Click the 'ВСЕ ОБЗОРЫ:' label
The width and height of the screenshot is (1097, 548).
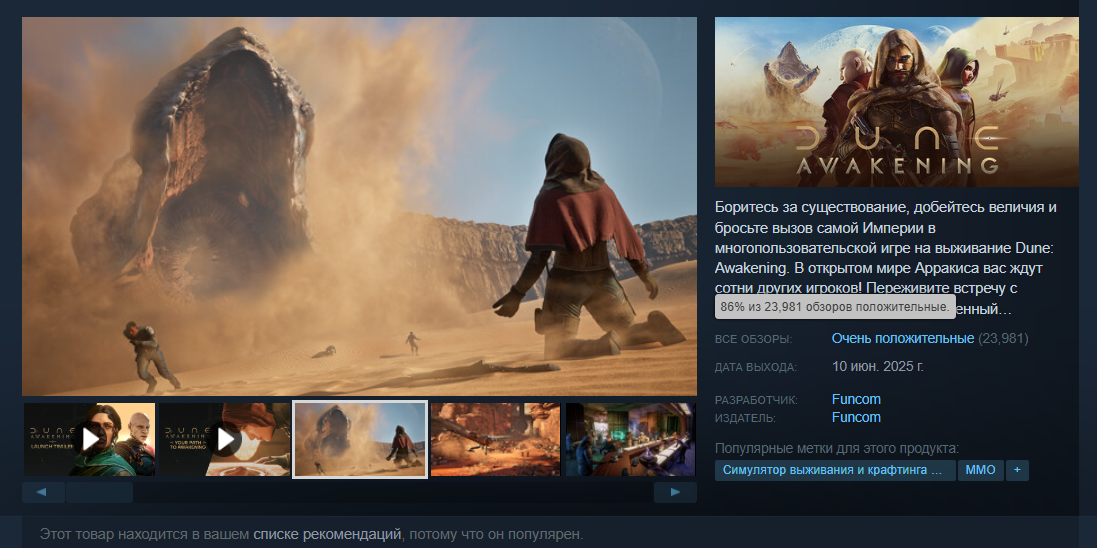(753, 339)
